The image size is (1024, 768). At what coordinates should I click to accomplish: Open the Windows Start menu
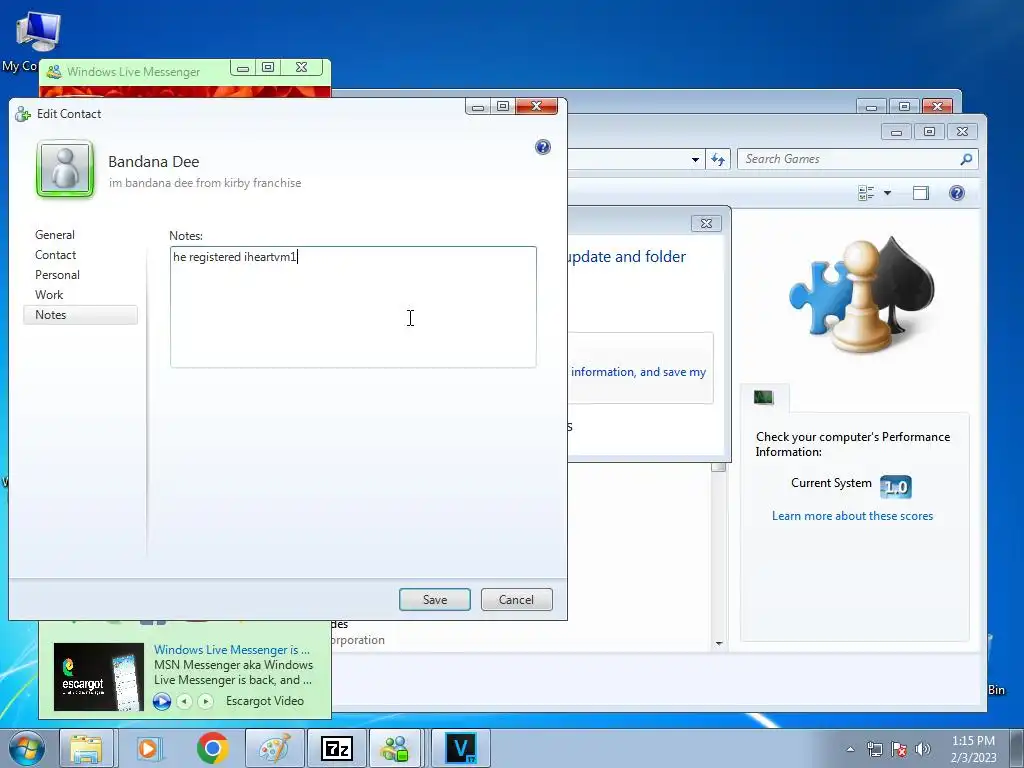[27, 748]
